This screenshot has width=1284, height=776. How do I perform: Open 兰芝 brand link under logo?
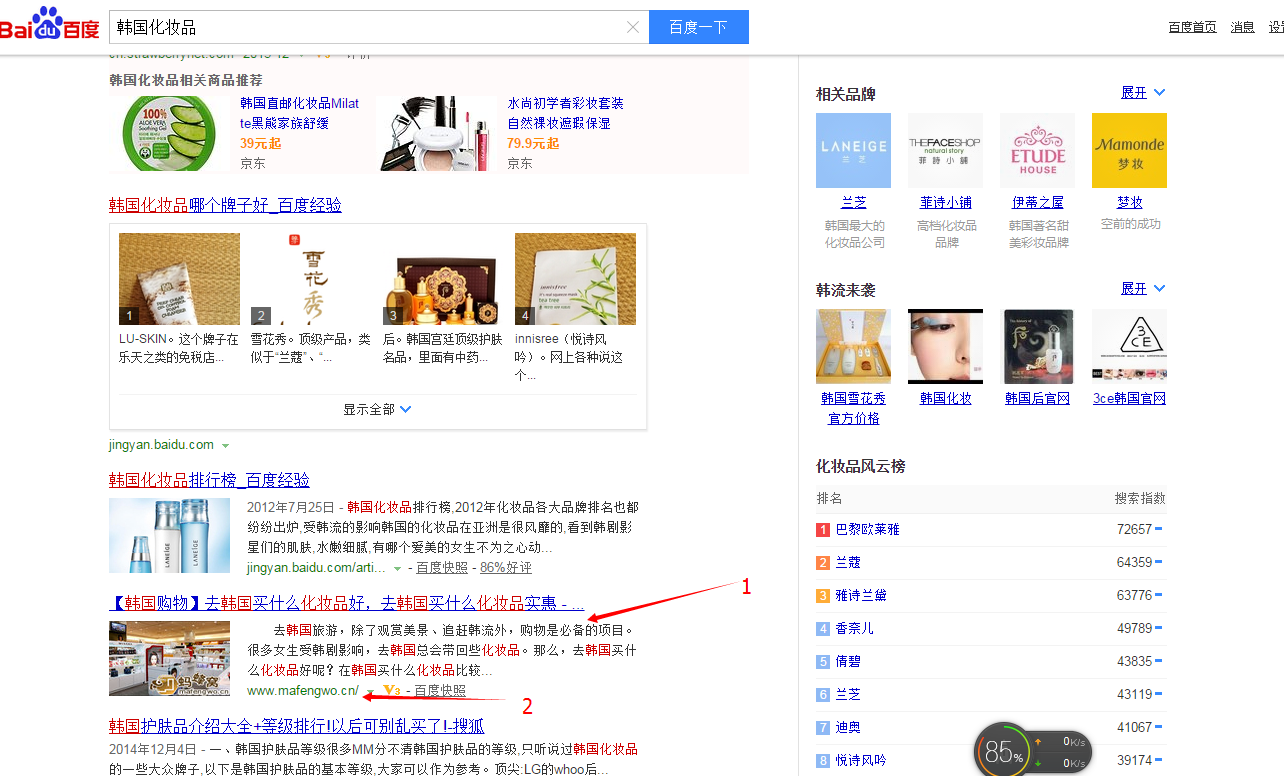tap(853, 202)
